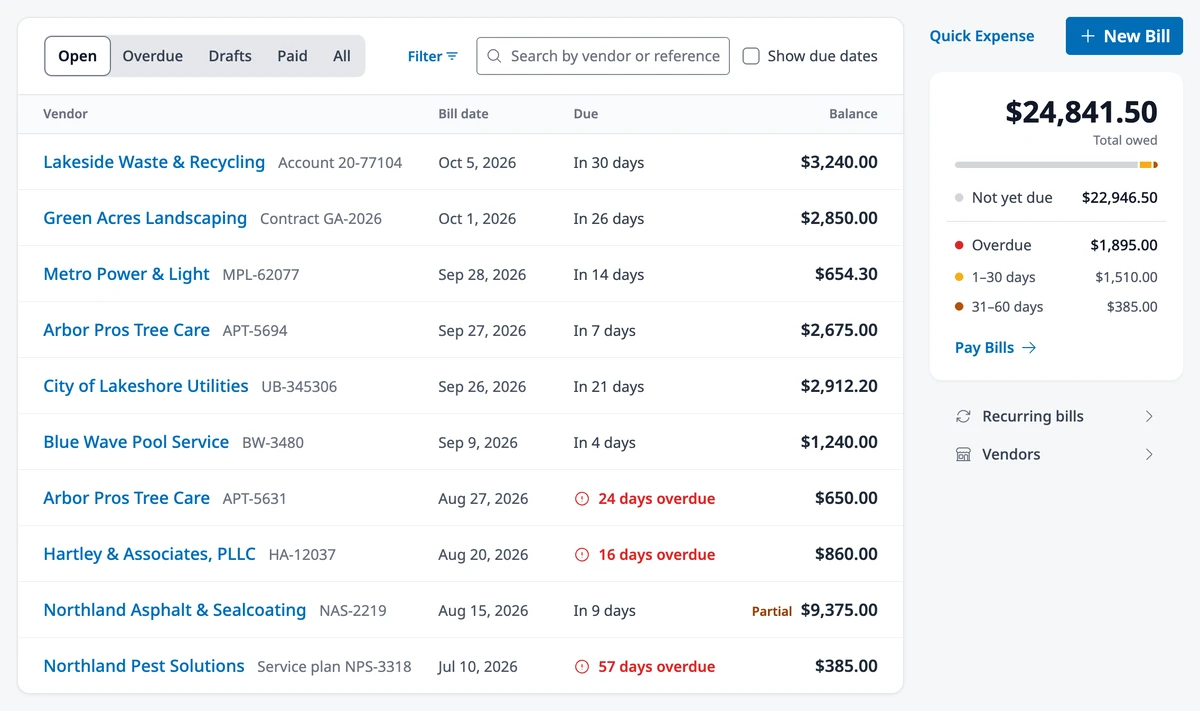The width and height of the screenshot is (1200, 711).
Task: Select the Open tab
Action: pyautogui.click(x=77, y=56)
